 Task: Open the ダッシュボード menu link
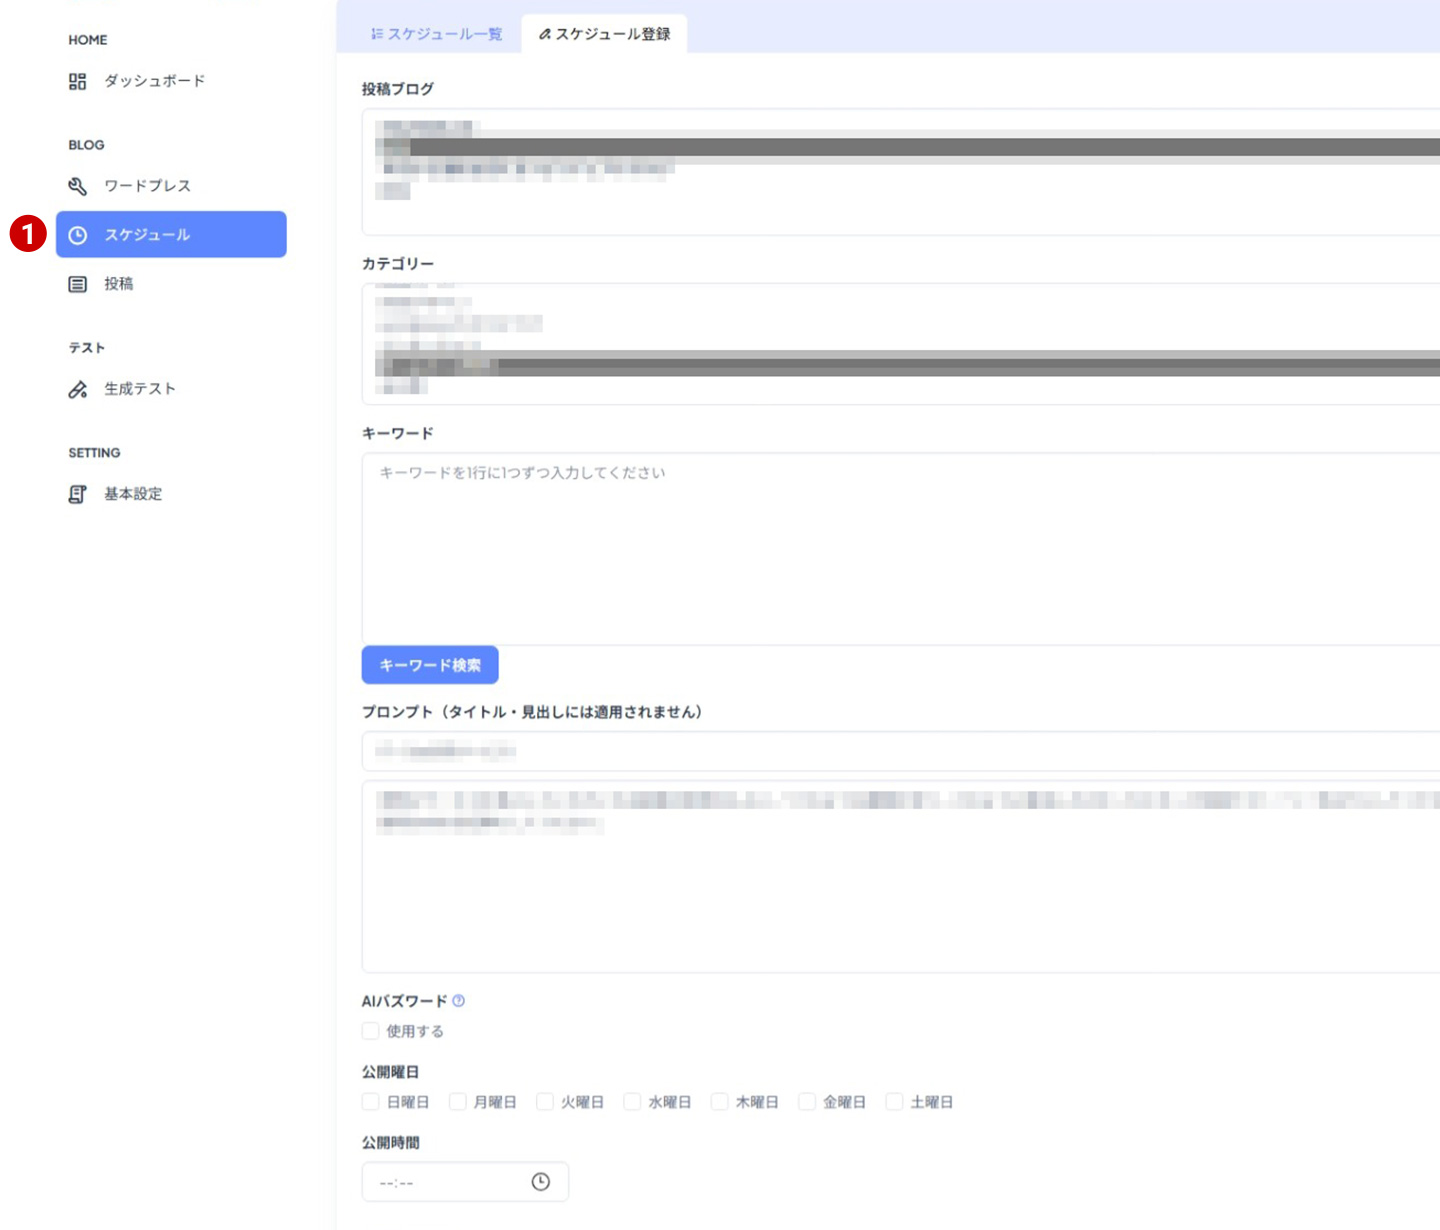click(154, 81)
